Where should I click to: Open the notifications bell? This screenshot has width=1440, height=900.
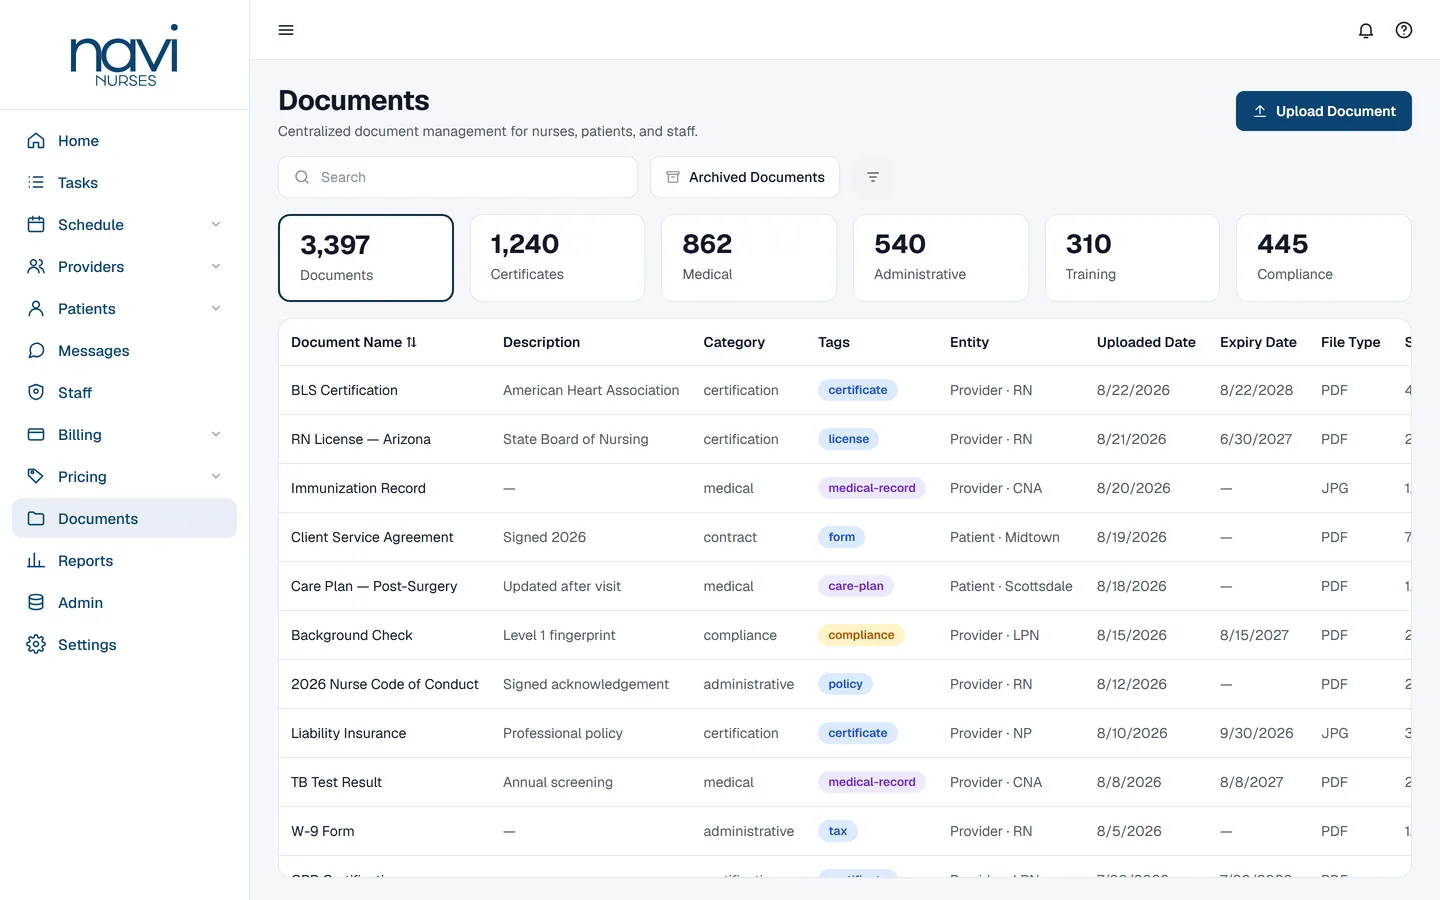[1366, 30]
